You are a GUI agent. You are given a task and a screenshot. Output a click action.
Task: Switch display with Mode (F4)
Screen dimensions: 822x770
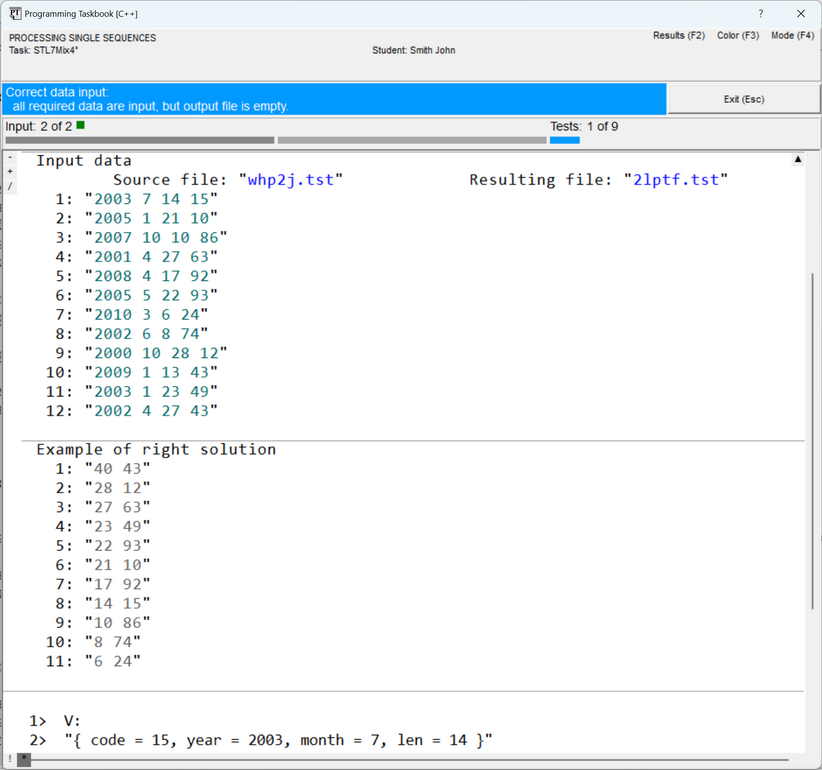pos(792,36)
